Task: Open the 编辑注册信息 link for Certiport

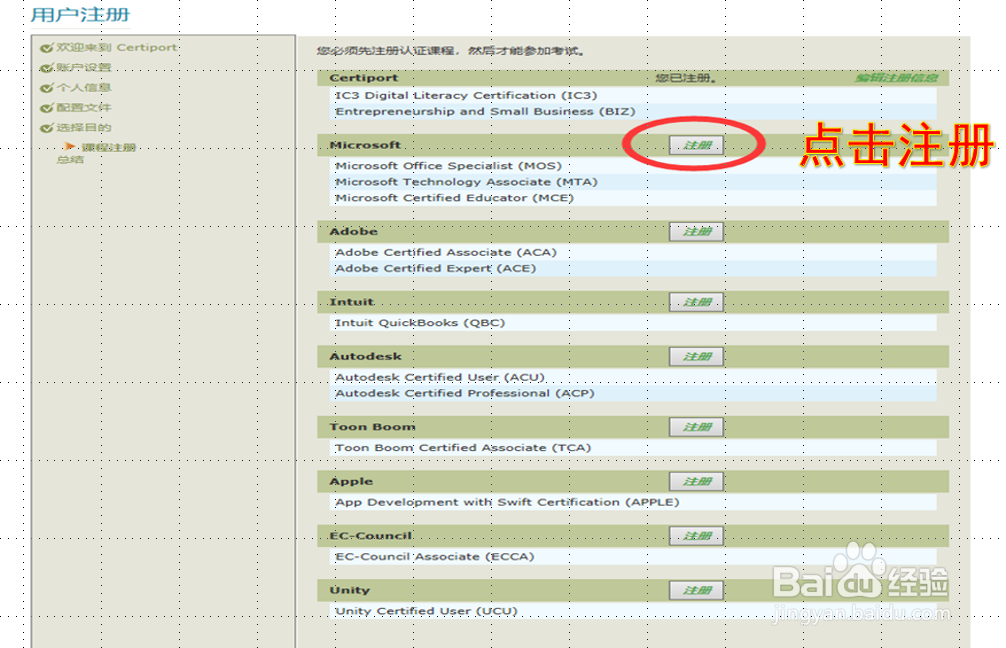Action: pyautogui.click(x=896, y=78)
